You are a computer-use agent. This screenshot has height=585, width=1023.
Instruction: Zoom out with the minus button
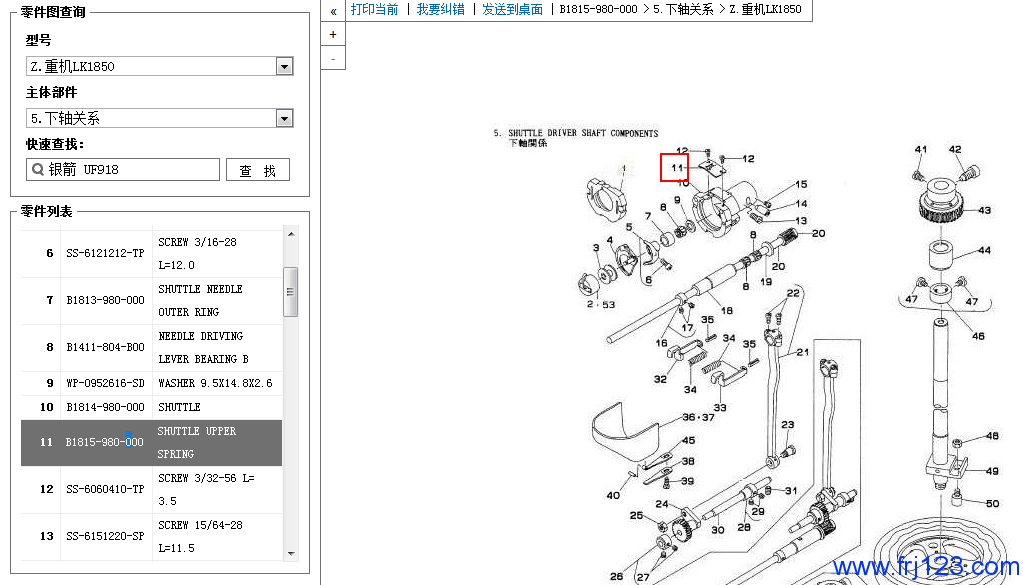tap(333, 59)
